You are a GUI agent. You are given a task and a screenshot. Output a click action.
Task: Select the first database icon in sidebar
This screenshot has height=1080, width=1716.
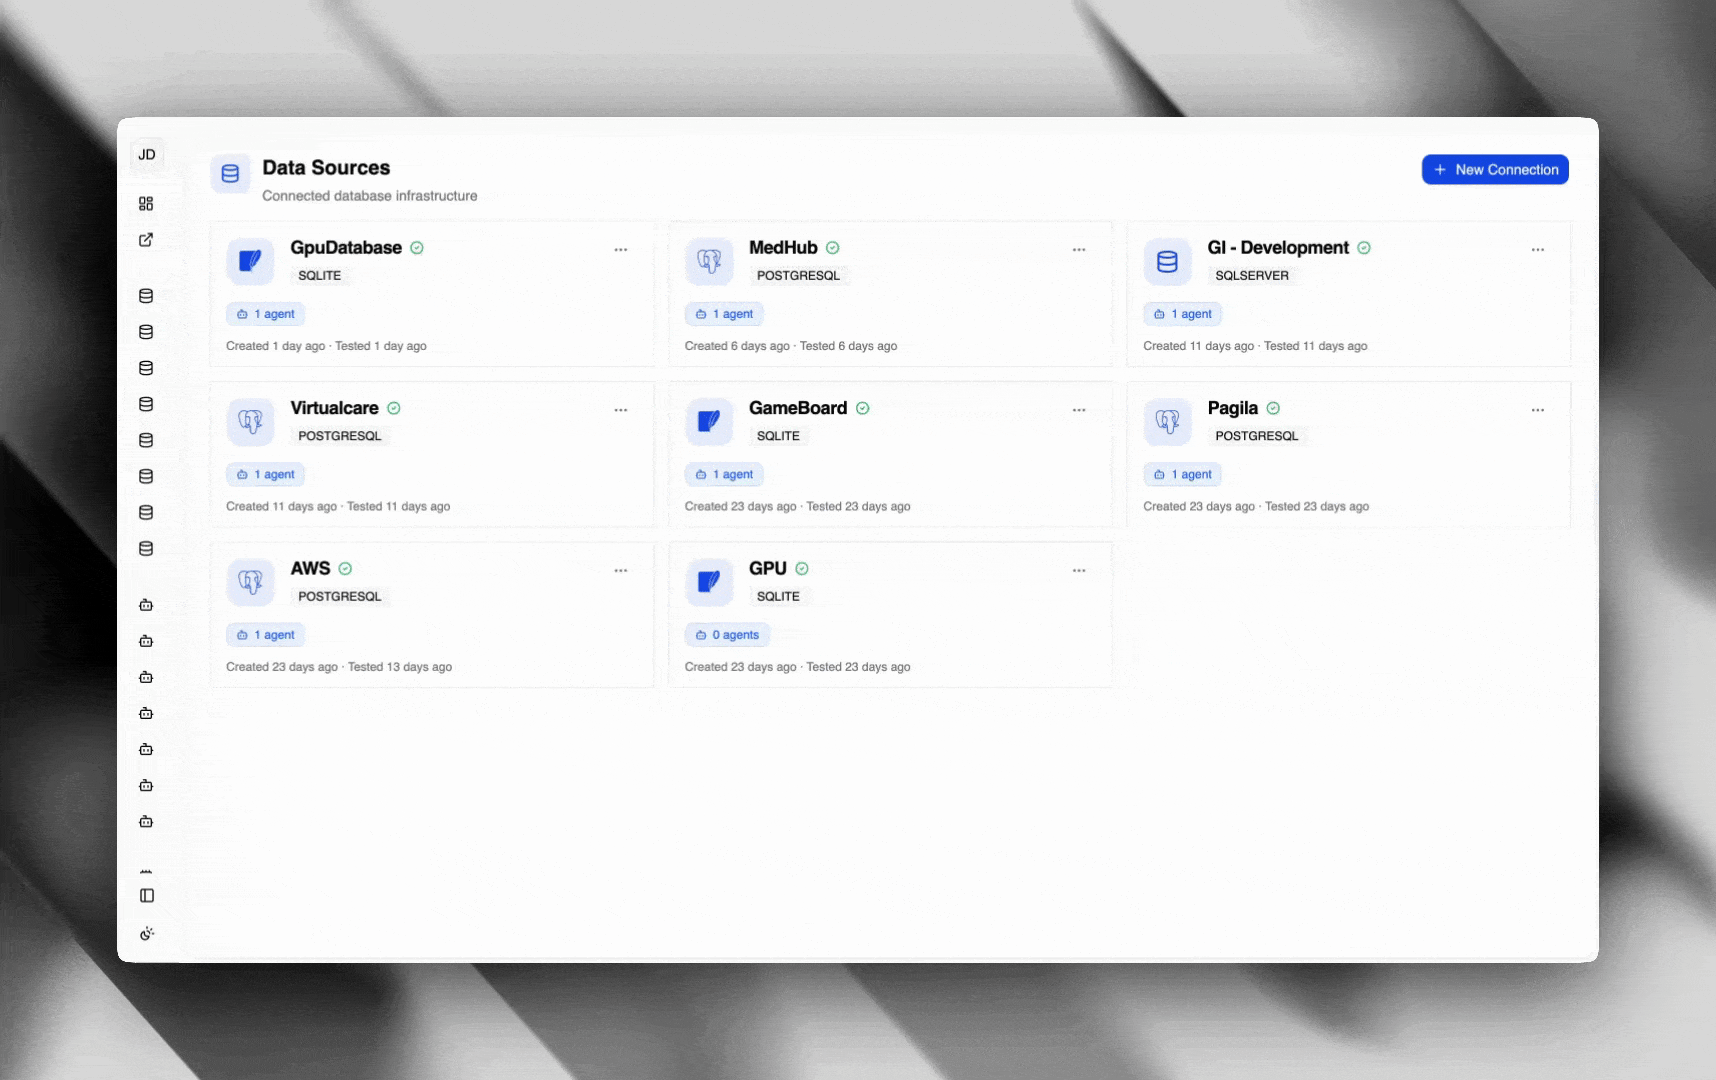(146, 296)
